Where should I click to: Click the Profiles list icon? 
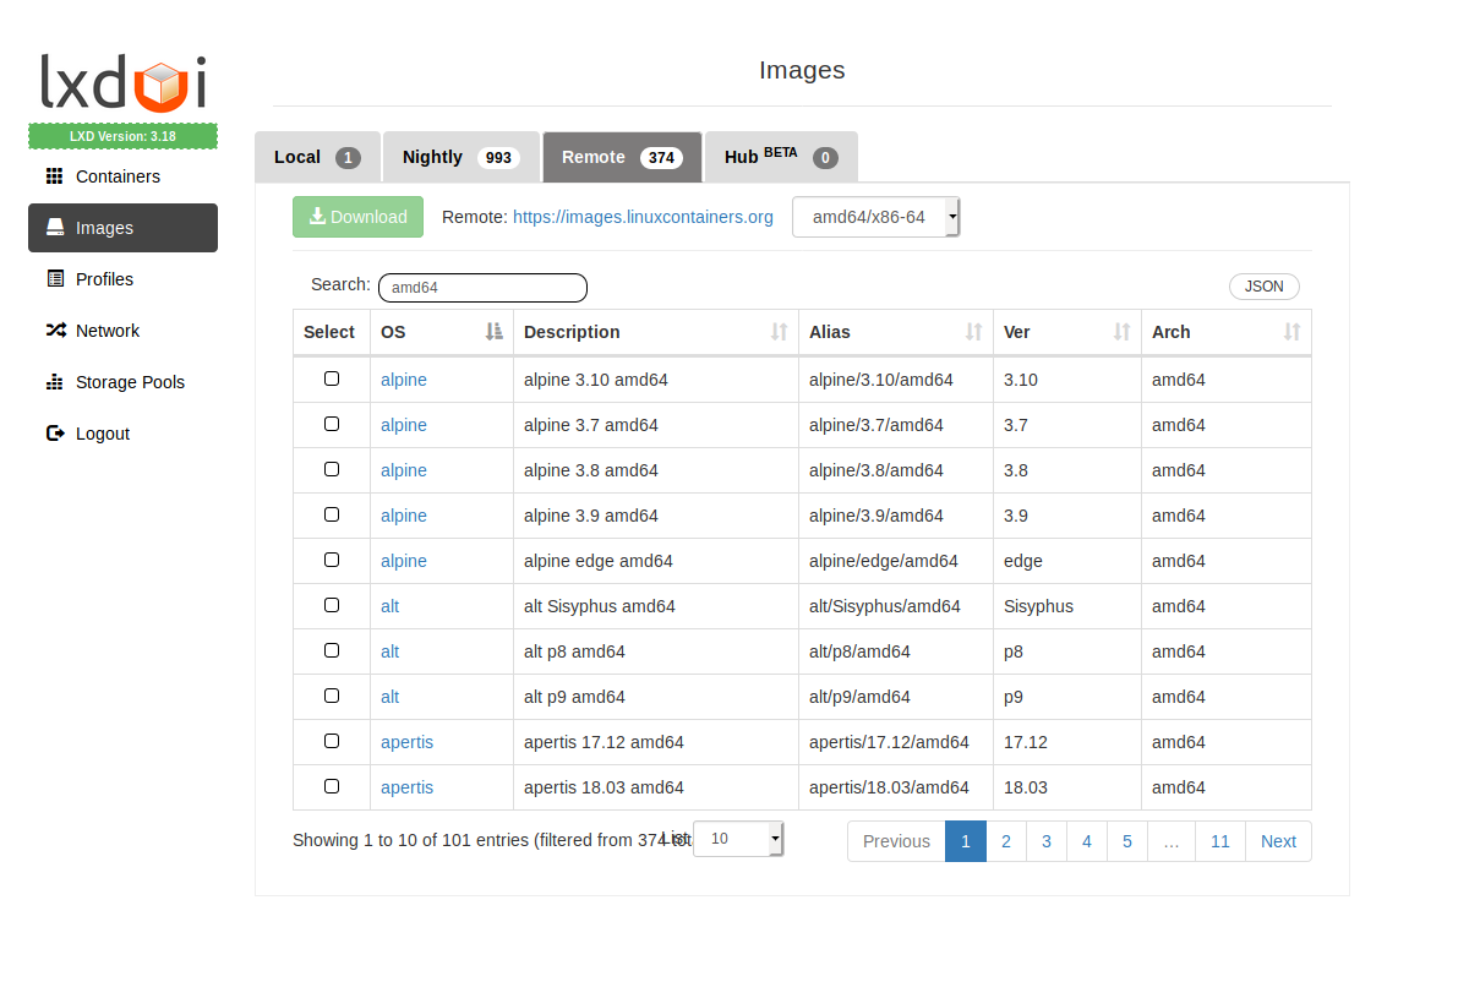click(x=55, y=279)
